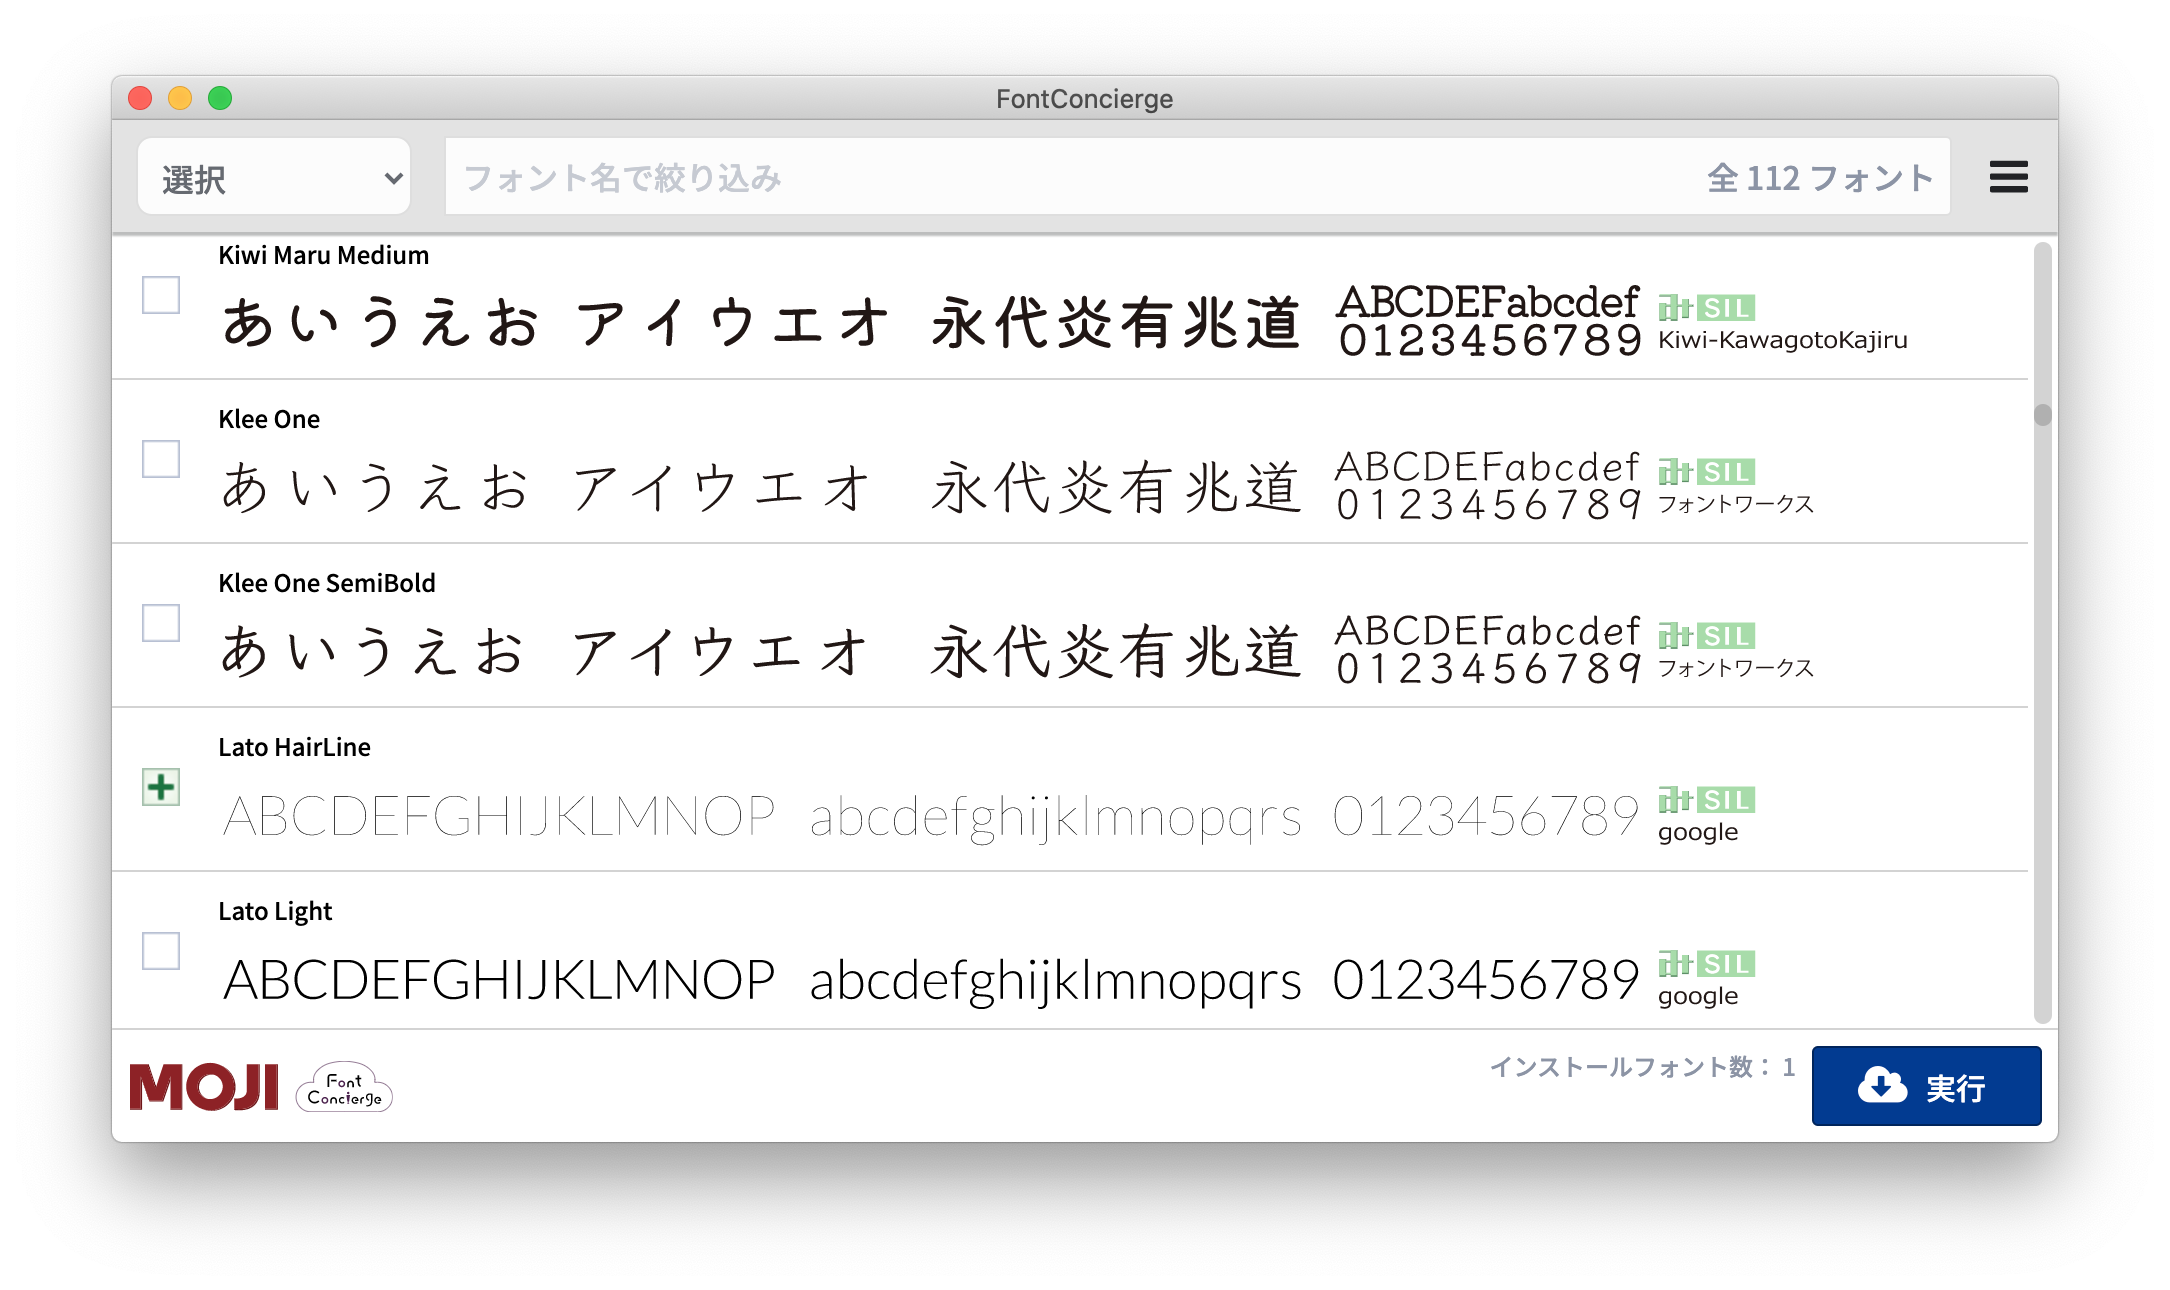Tick the Lato Light checkbox
The image size is (2170, 1290).
click(x=161, y=951)
